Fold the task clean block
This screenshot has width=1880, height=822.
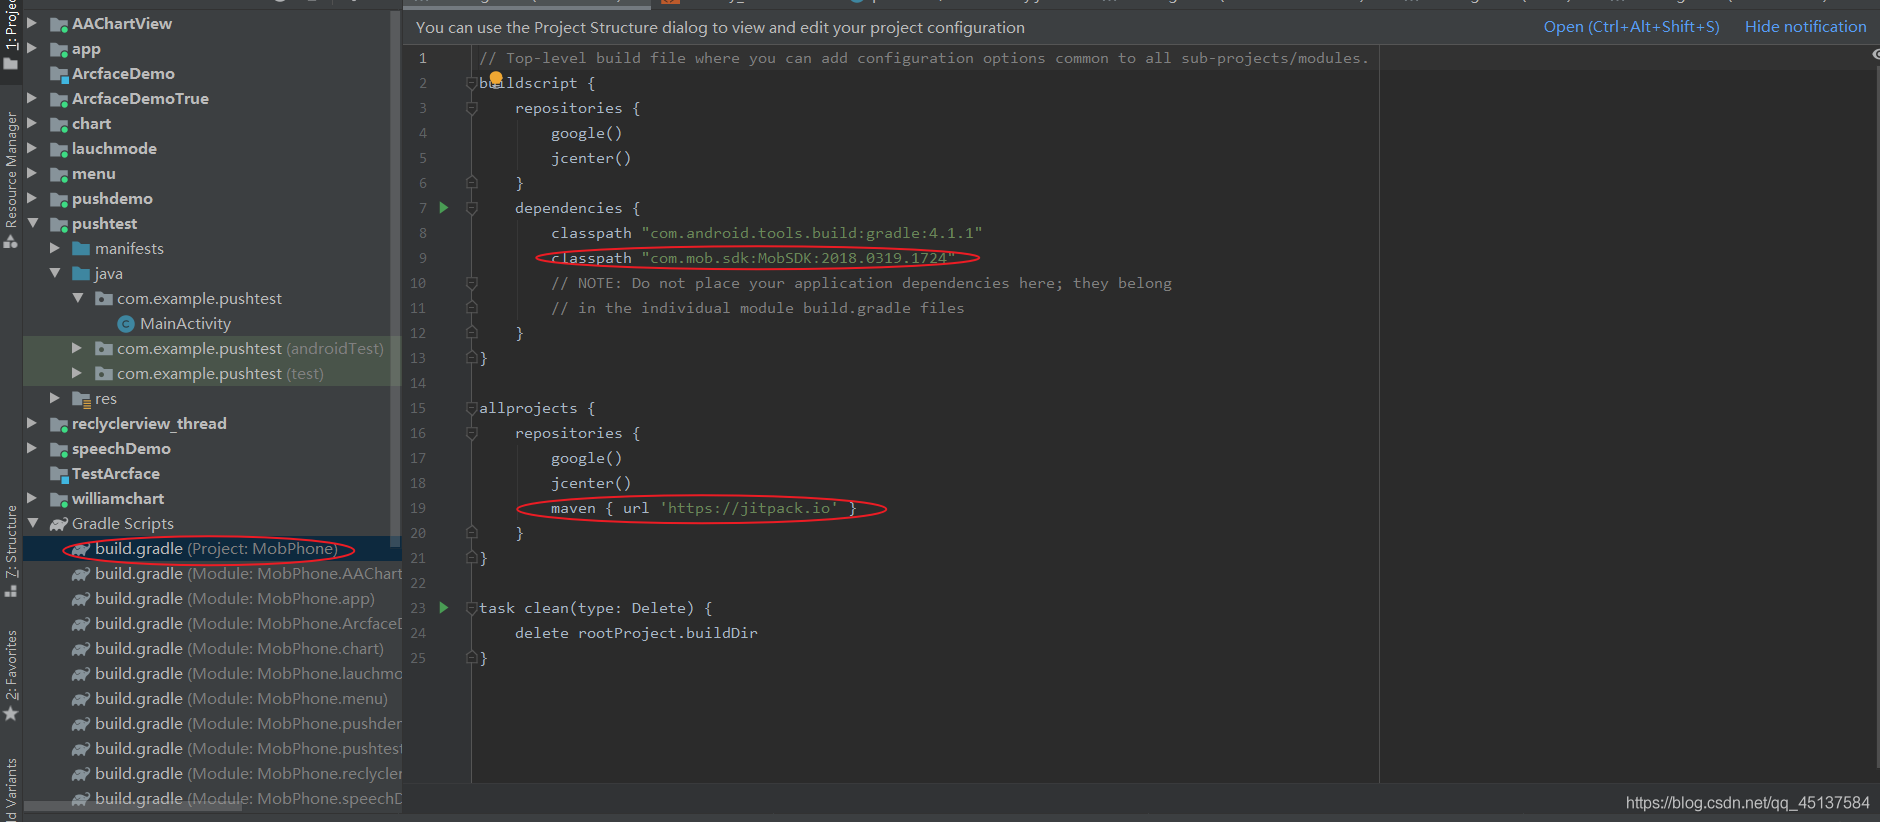pos(472,608)
